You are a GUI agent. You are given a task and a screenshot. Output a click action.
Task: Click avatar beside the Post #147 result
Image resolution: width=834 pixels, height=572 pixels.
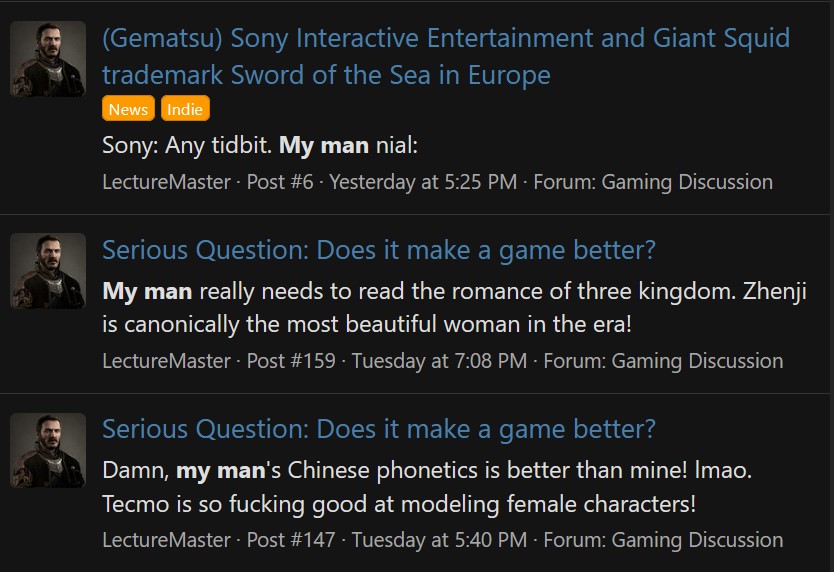tap(48, 450)
